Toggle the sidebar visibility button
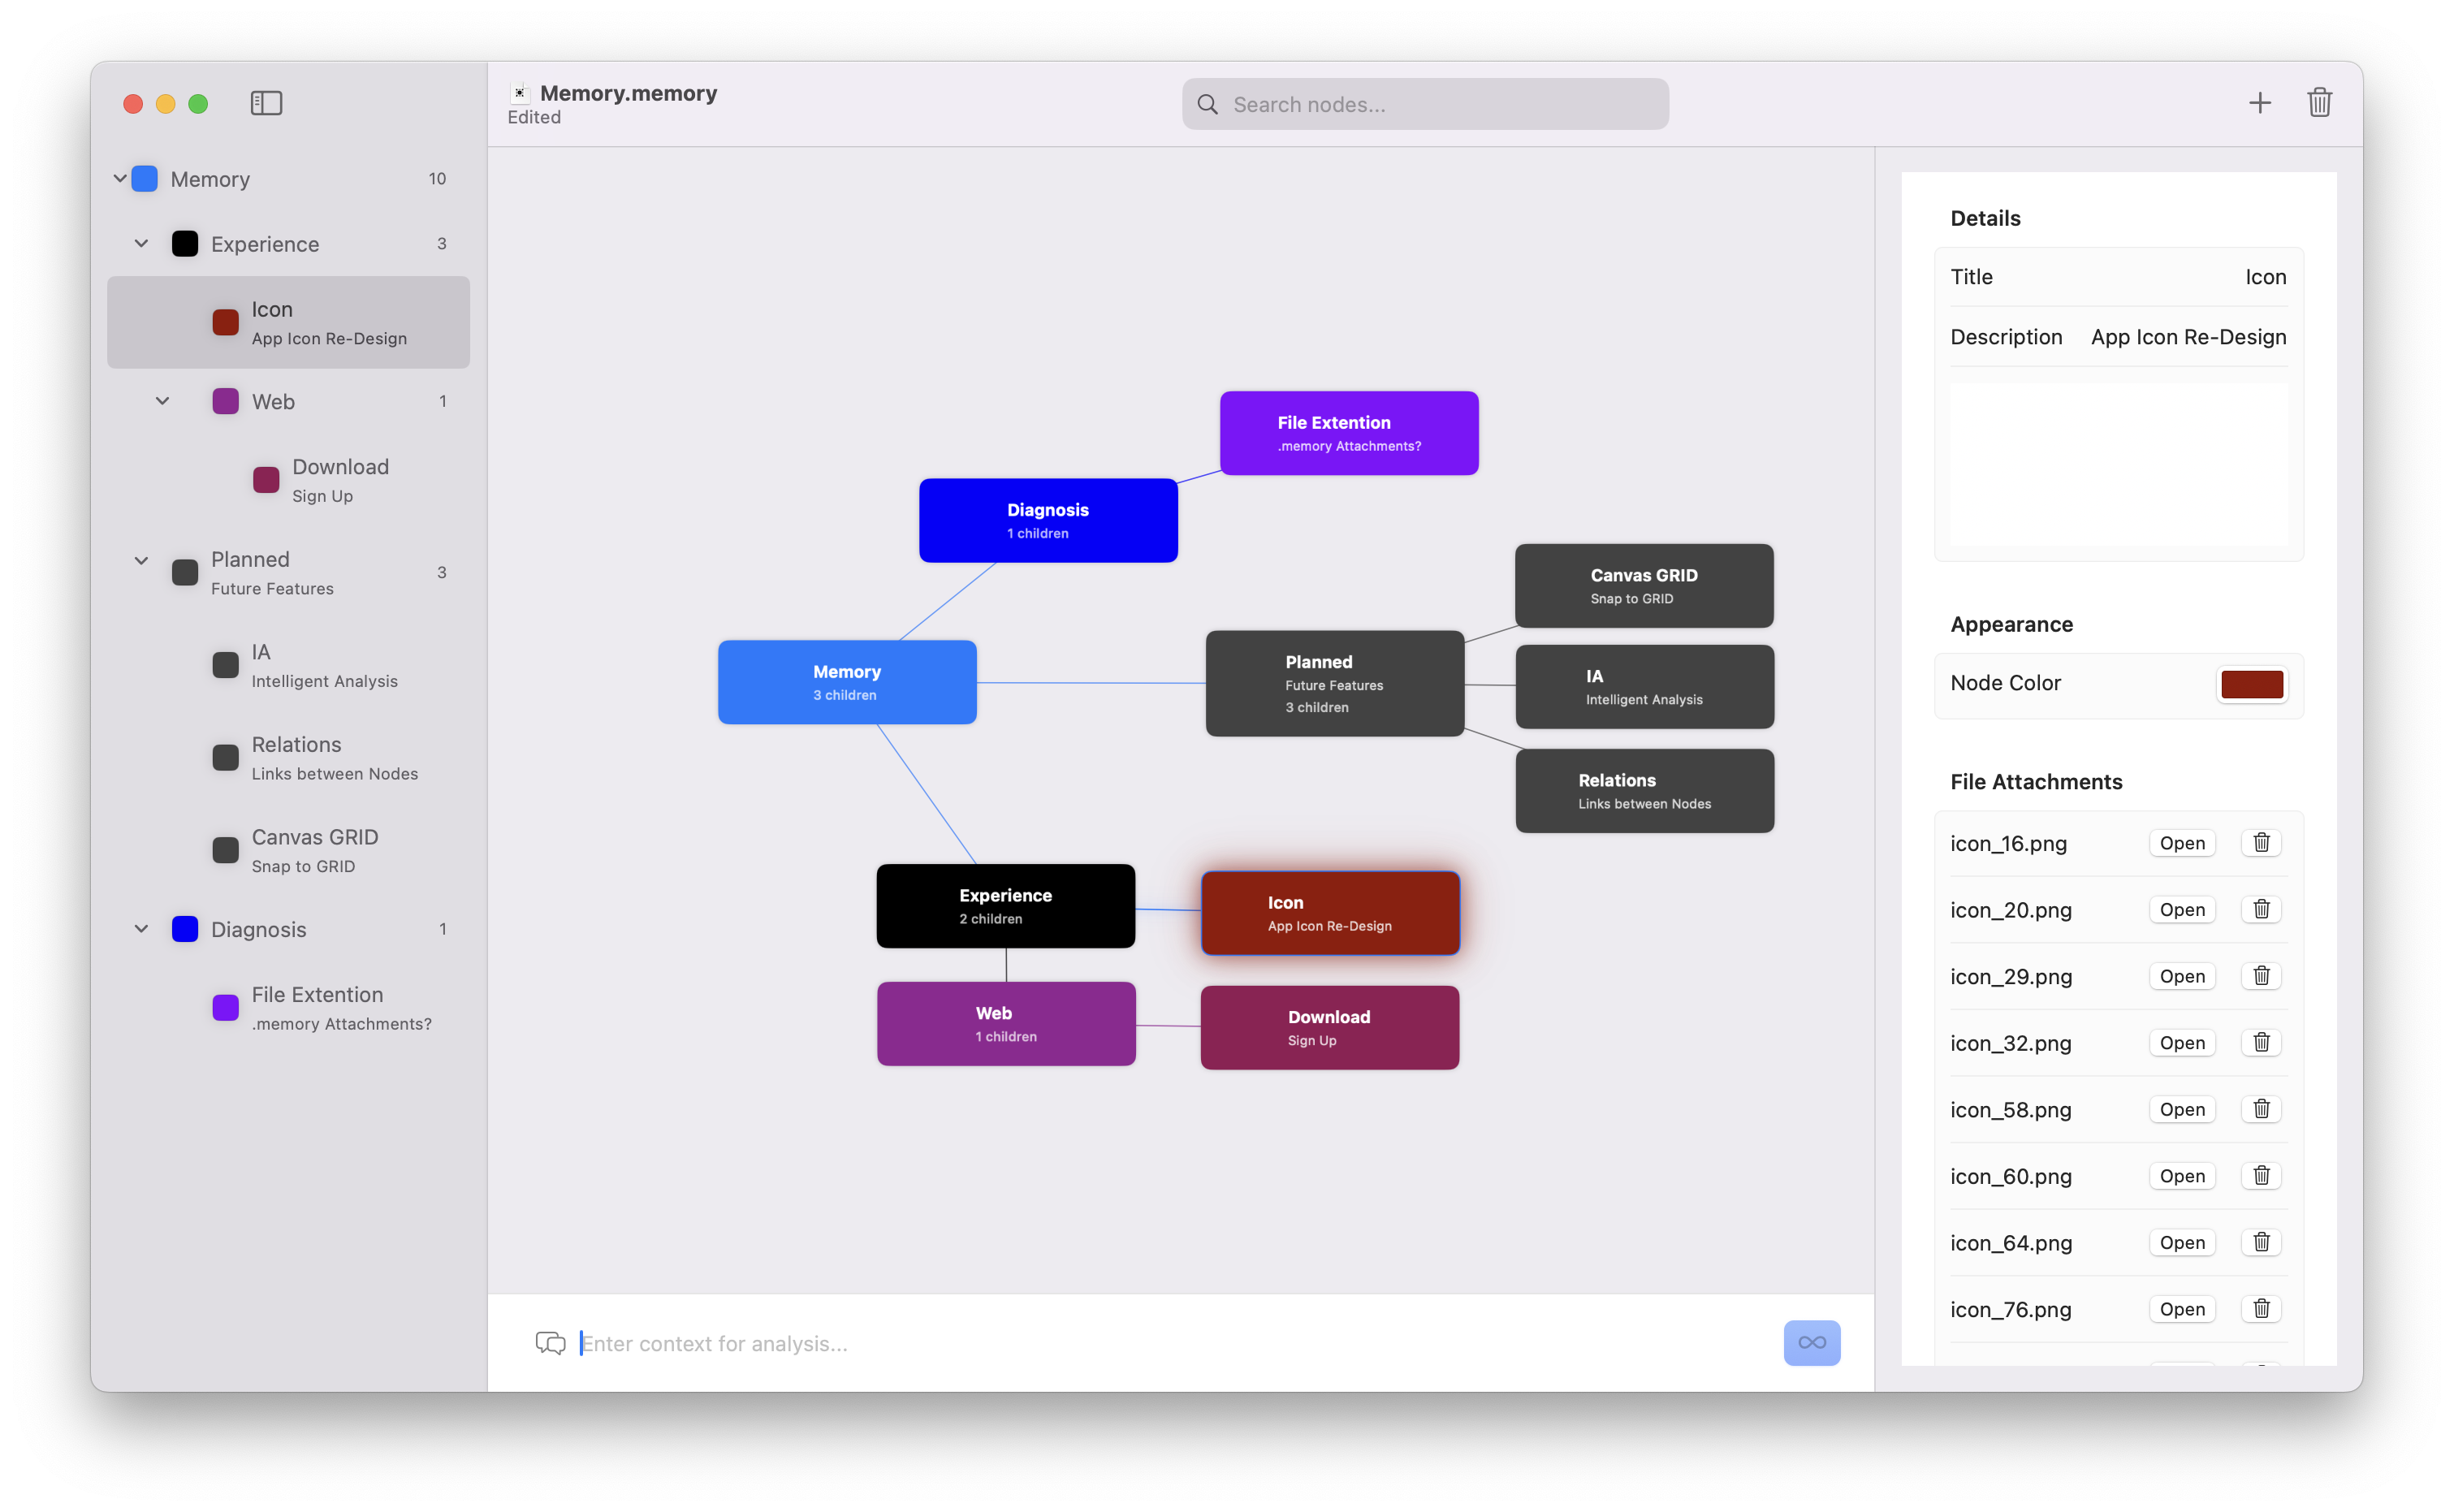Viewport: 2454px width, 1512px height. (266, 103)
